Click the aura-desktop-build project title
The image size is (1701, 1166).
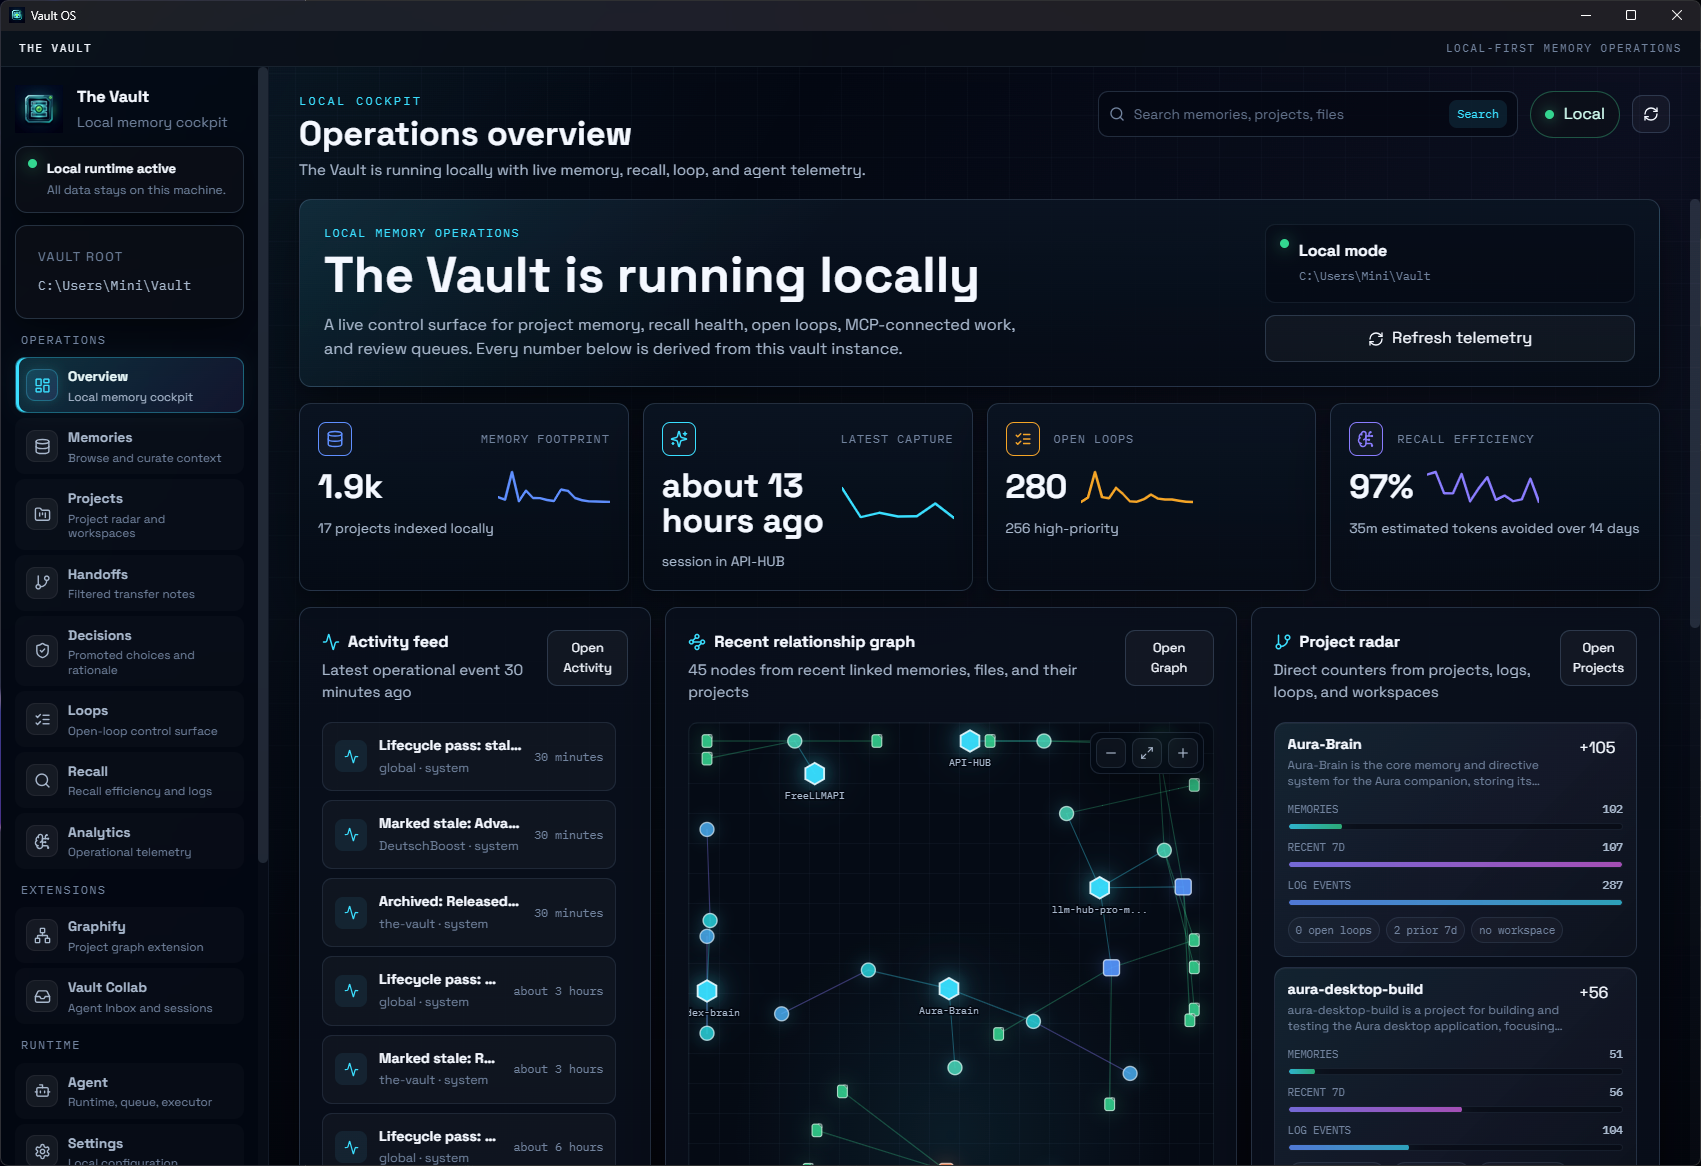(1355, 989)
